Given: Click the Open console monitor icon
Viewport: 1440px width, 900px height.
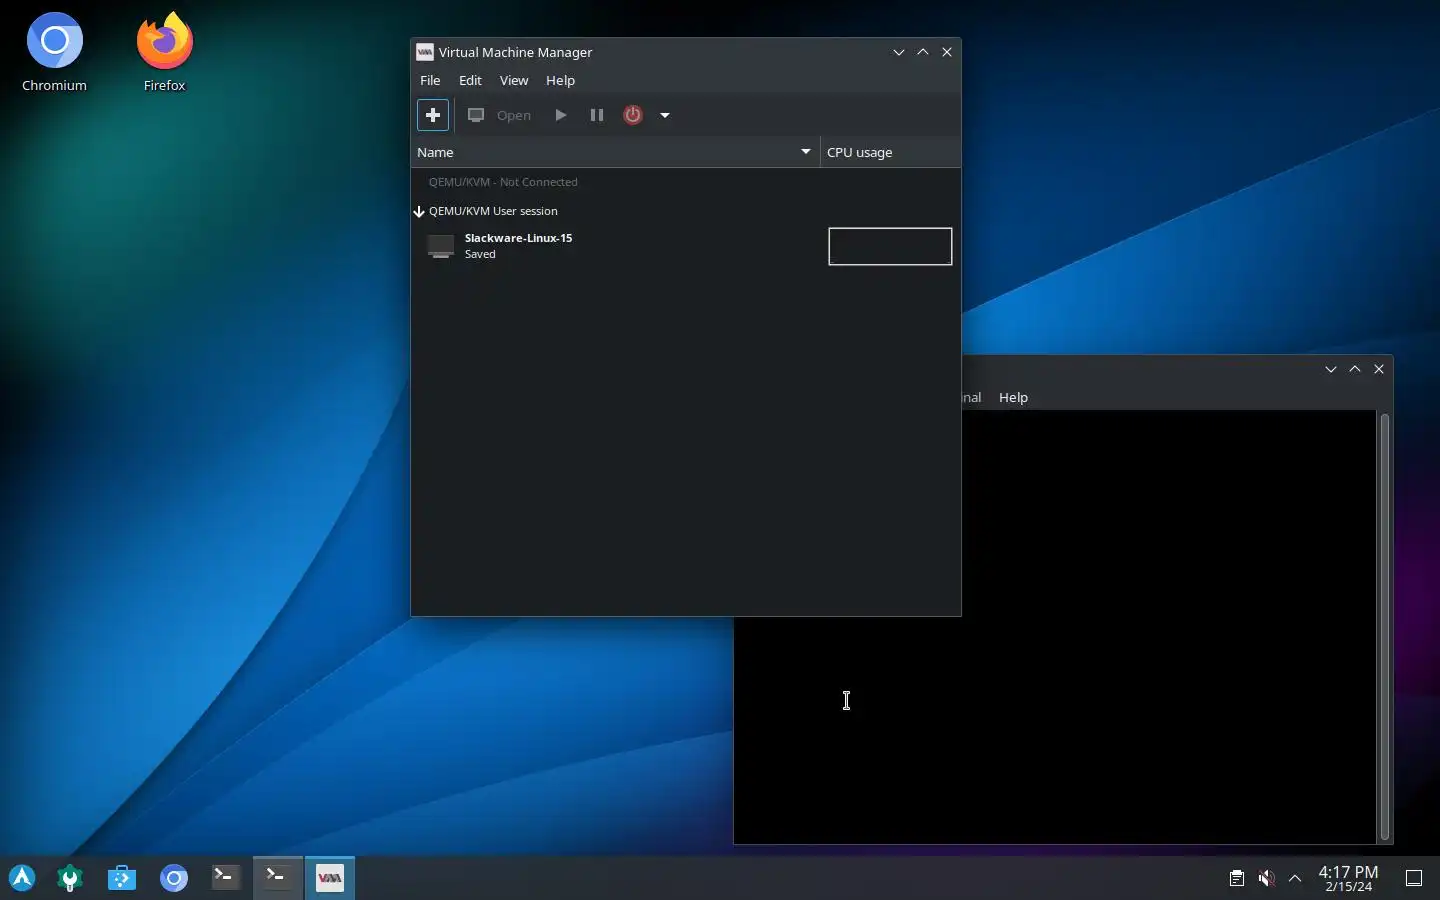Looking at the screenshot, I should pos(477,115).
